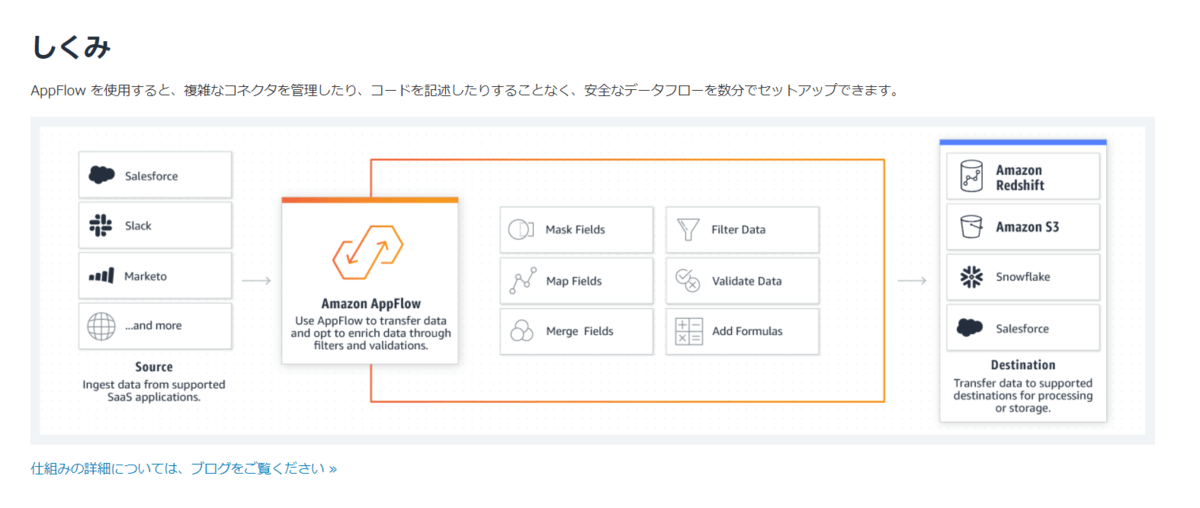Click the Add Formulas label
This screenshot has width=1200, height=508.
[748, 331]
